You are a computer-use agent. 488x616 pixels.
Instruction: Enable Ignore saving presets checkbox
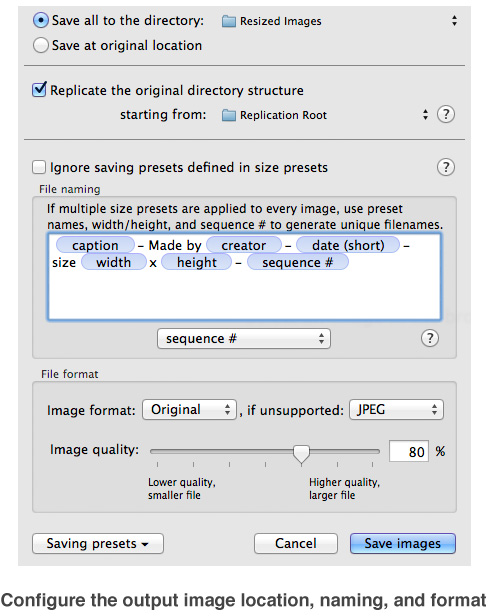(x=39, y=167)
